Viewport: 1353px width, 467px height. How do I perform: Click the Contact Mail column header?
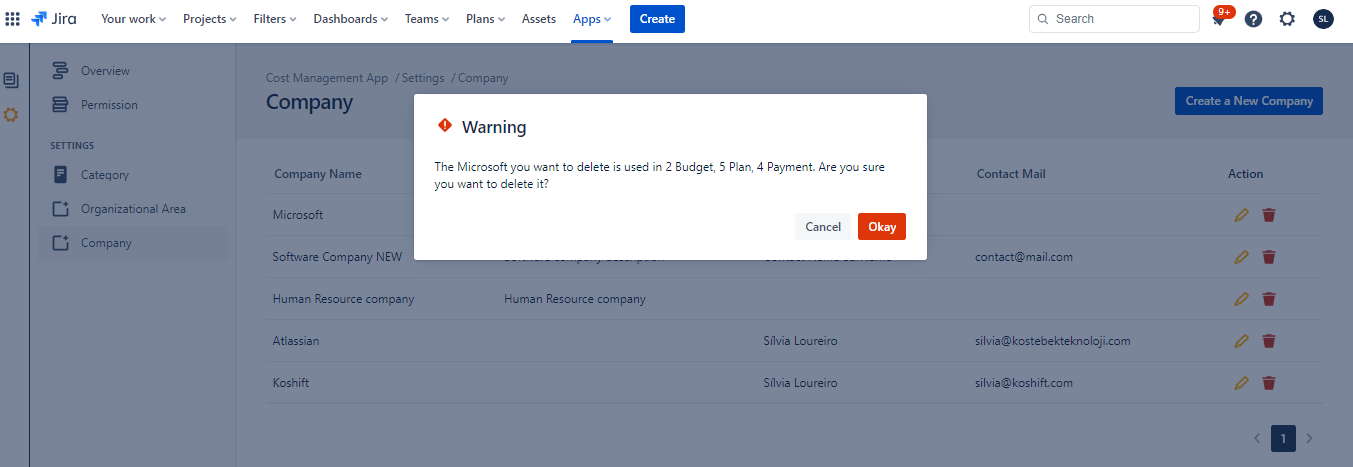1011,174
